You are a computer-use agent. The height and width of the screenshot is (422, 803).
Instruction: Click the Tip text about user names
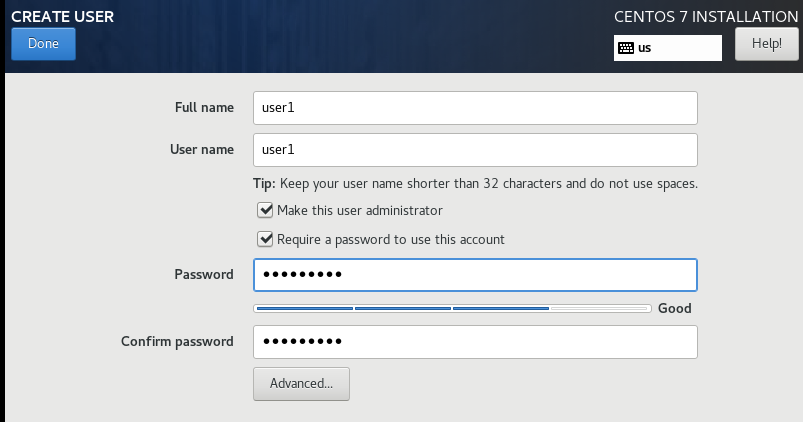475,184
